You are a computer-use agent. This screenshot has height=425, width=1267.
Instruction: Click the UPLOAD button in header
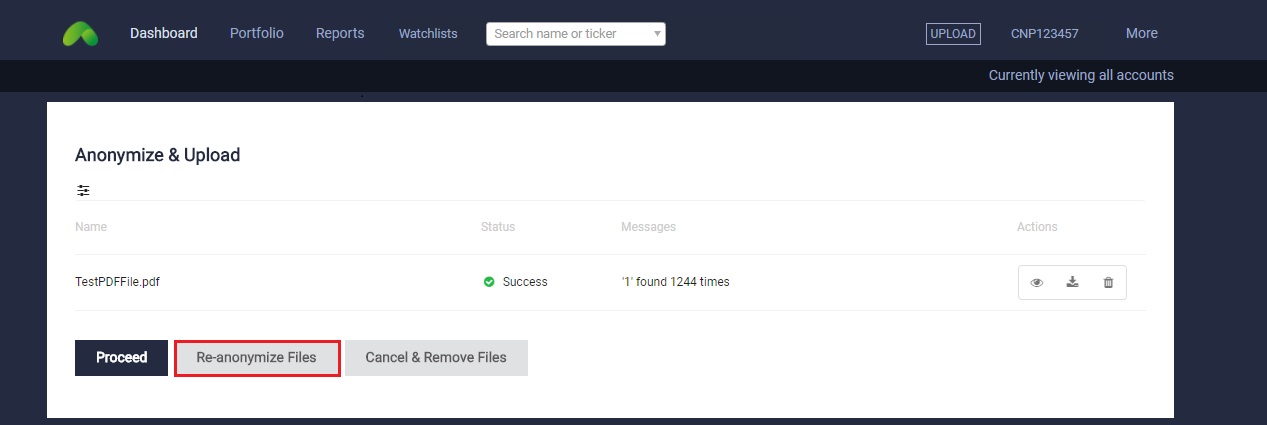click(x=953, y=33)
